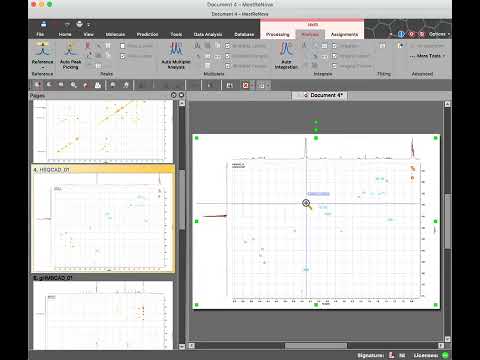Screen dimensions: 480x360
Task: Click the save icon in the quick access bar
Action: (x=44, y=24)
